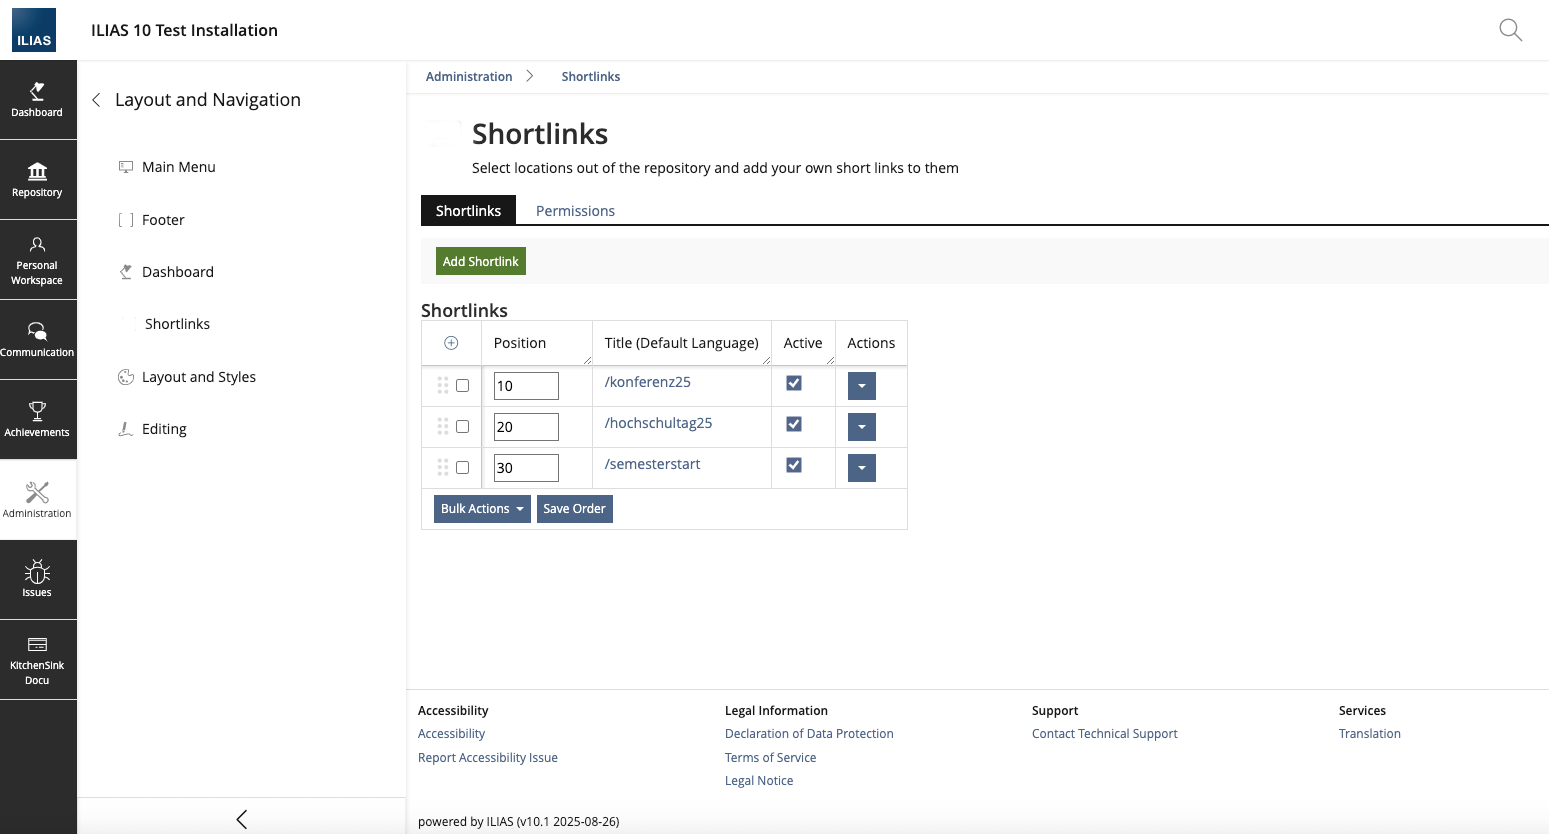Viewport: 1549px width, 834px height.
Task: Open the search magnifier icon
Action: tap(1510, 30)
